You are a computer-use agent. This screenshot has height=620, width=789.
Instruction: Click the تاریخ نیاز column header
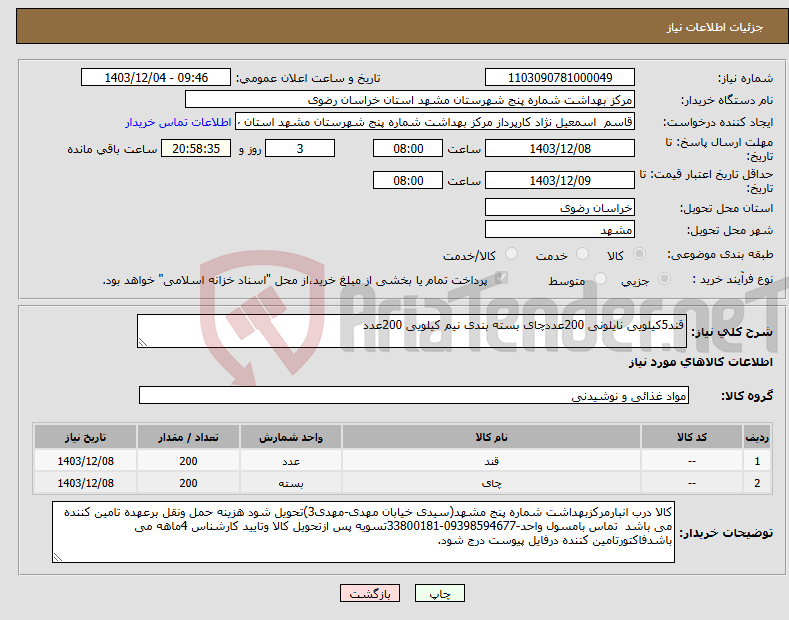85,437
